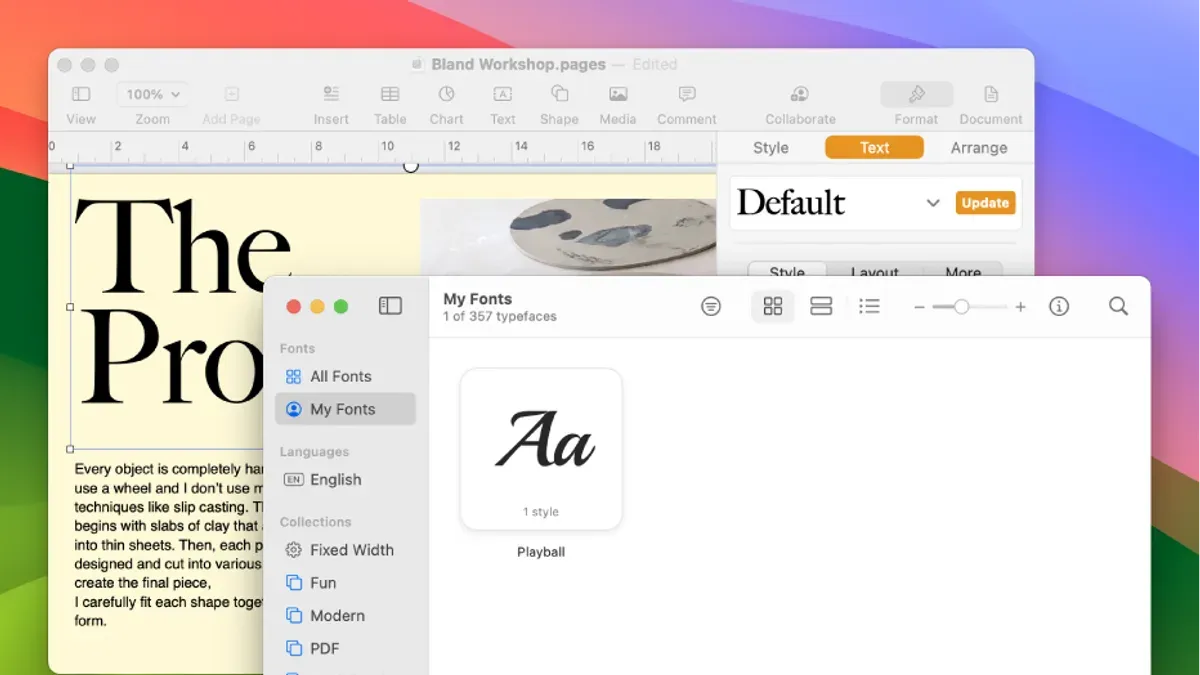This screenshot has height=675, width=1200.
Task: Select the Playball font thumbnail
Action: pyautogui.click(x=541, y=448)
